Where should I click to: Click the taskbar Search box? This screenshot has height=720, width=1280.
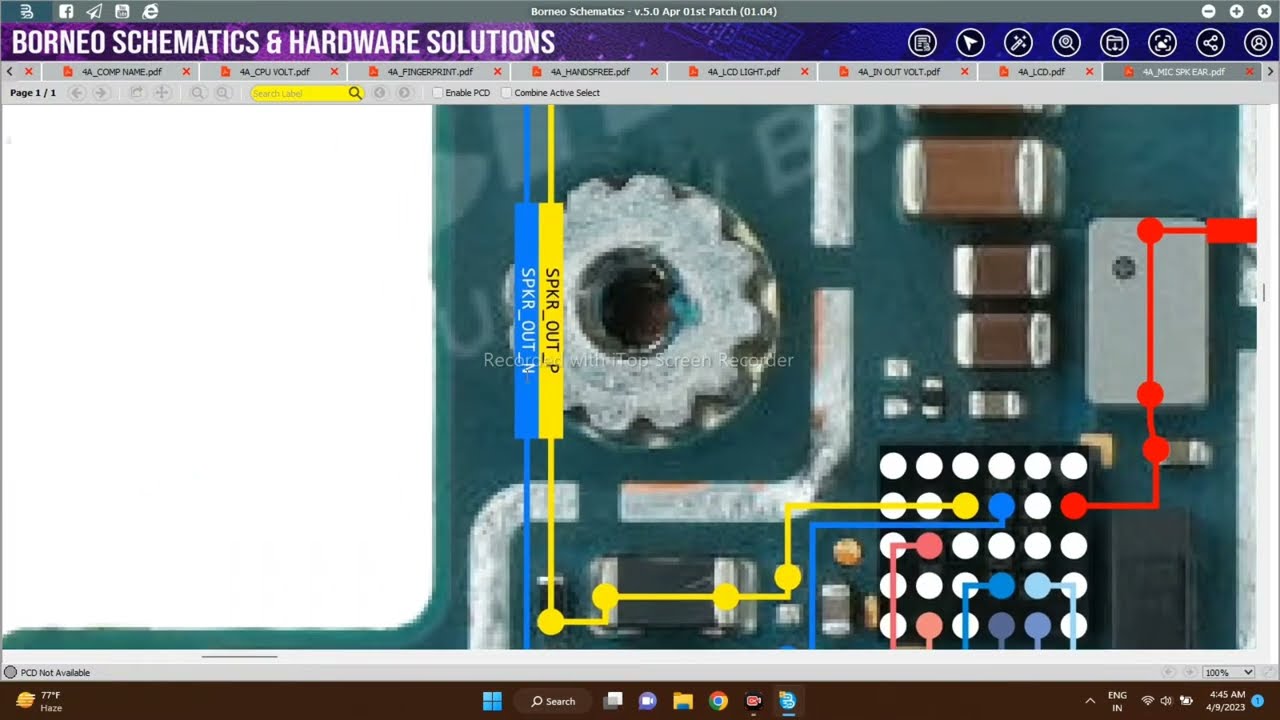pos(553,701)
